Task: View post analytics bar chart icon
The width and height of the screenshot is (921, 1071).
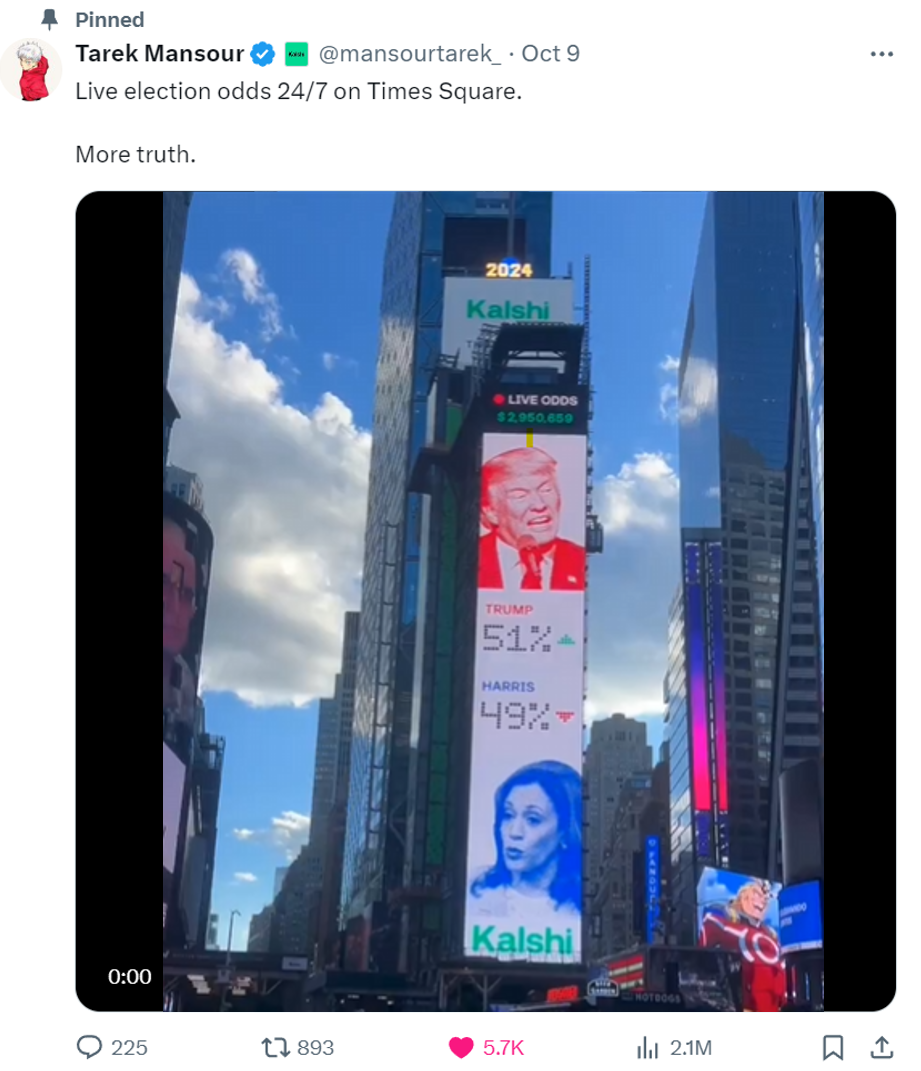Action: pos(647,1047)
